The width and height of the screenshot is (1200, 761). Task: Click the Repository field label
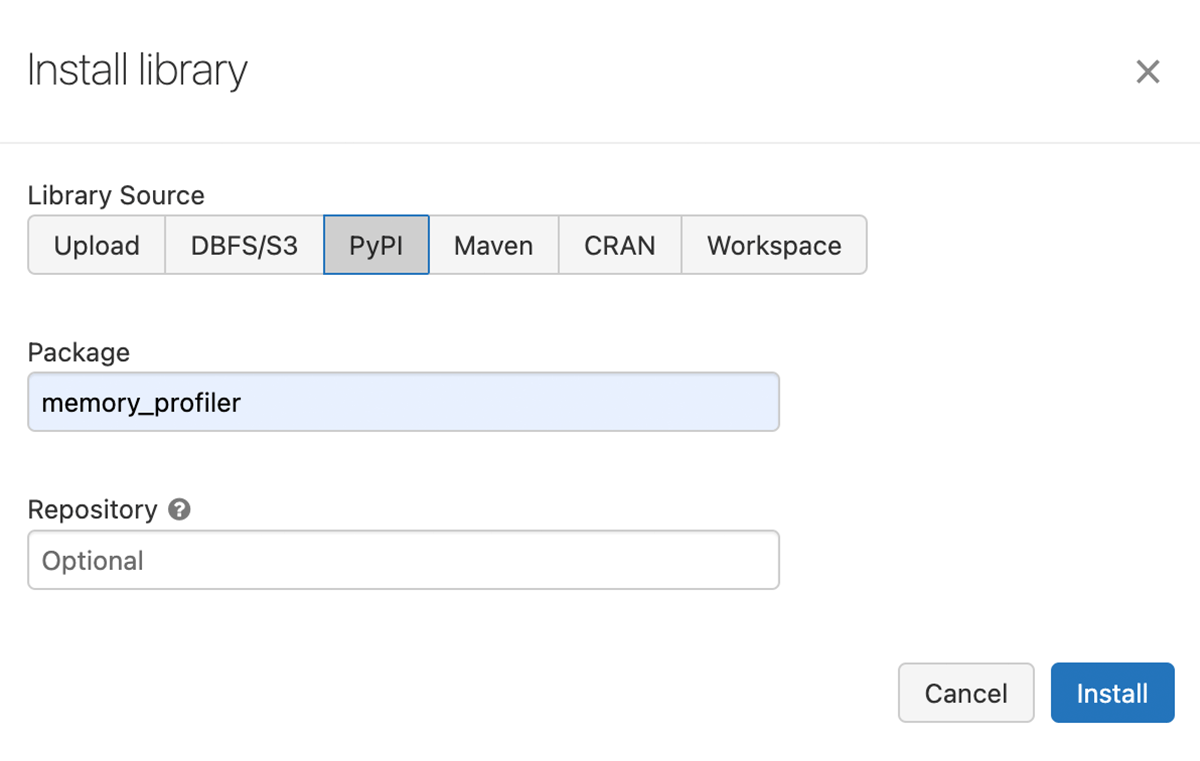93,510
